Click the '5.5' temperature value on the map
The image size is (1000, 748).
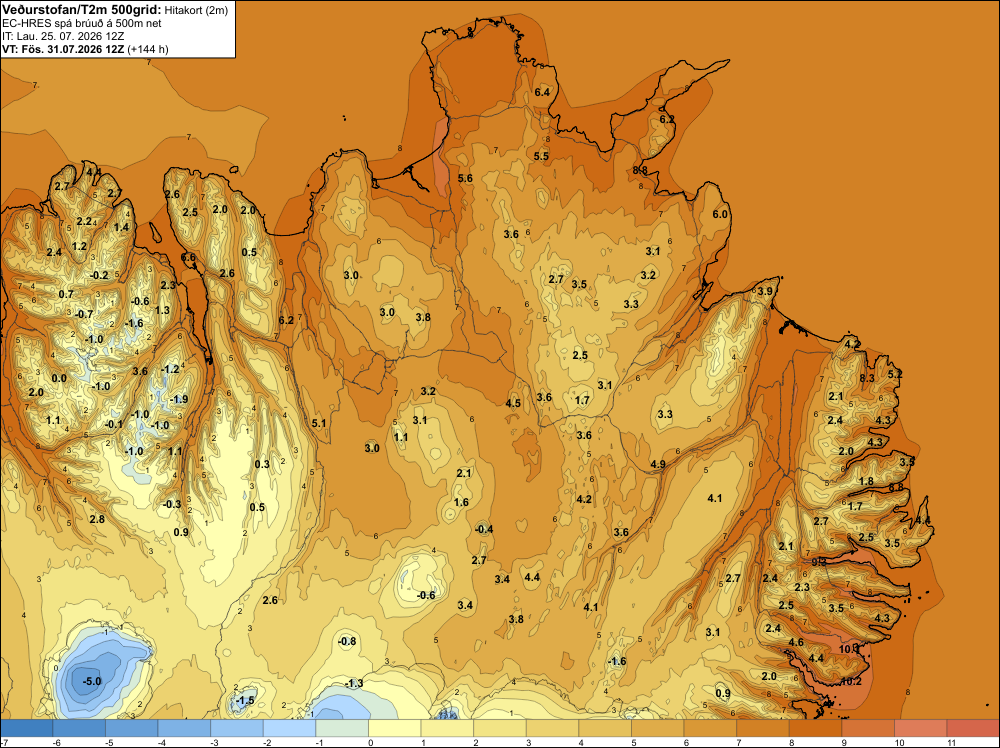click(x=541, y=156)
